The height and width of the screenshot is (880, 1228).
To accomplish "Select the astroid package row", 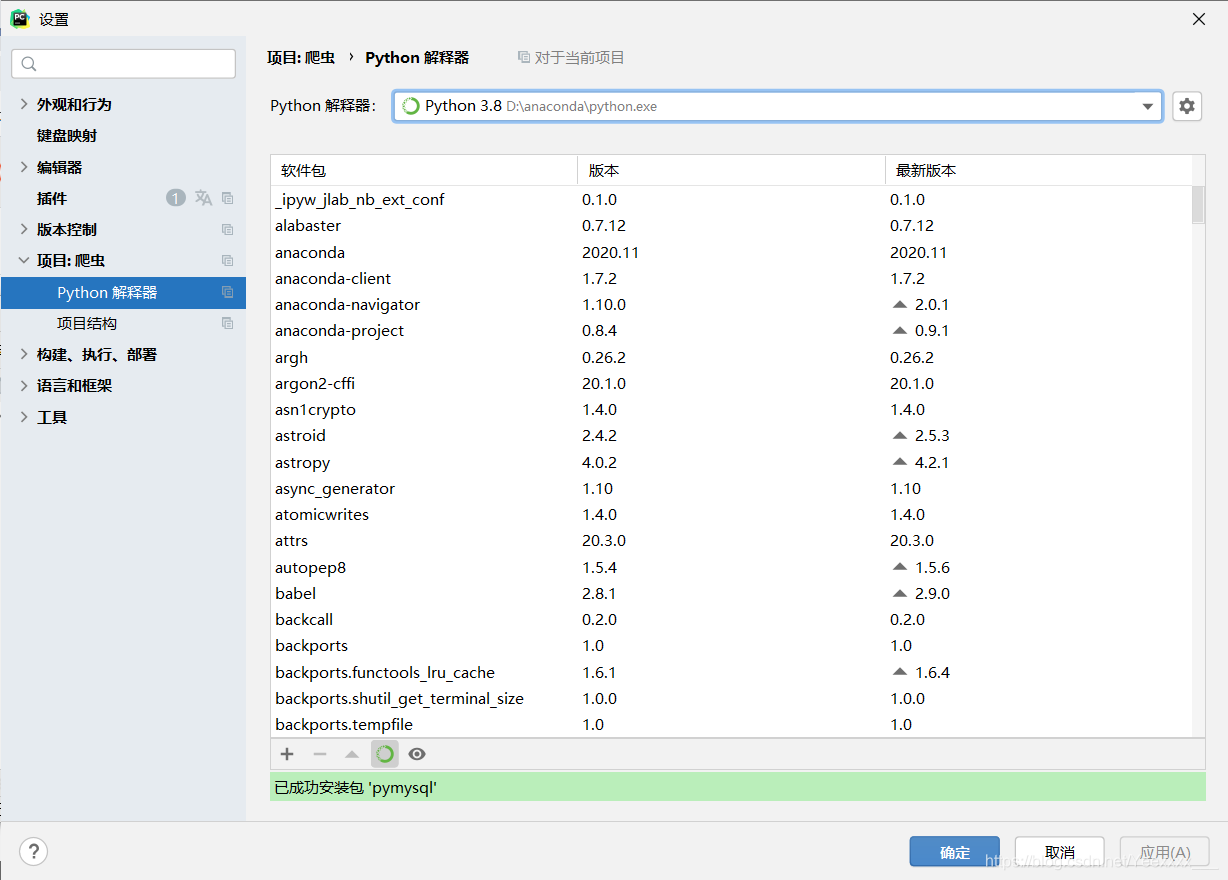I will click(731, 435).
